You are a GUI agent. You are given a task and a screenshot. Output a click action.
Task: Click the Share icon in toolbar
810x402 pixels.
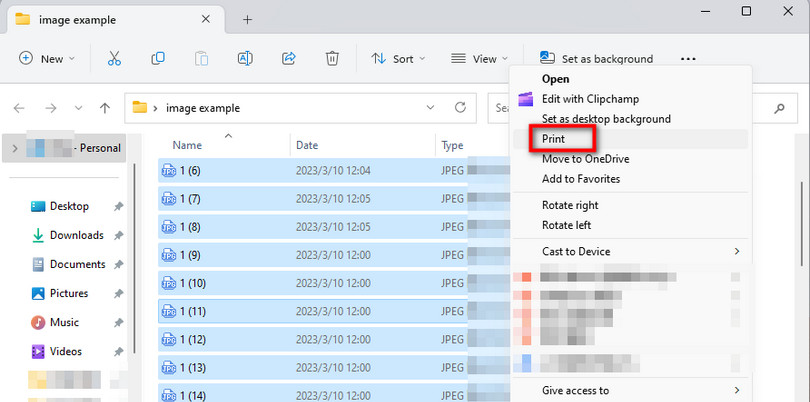[289, 59]
